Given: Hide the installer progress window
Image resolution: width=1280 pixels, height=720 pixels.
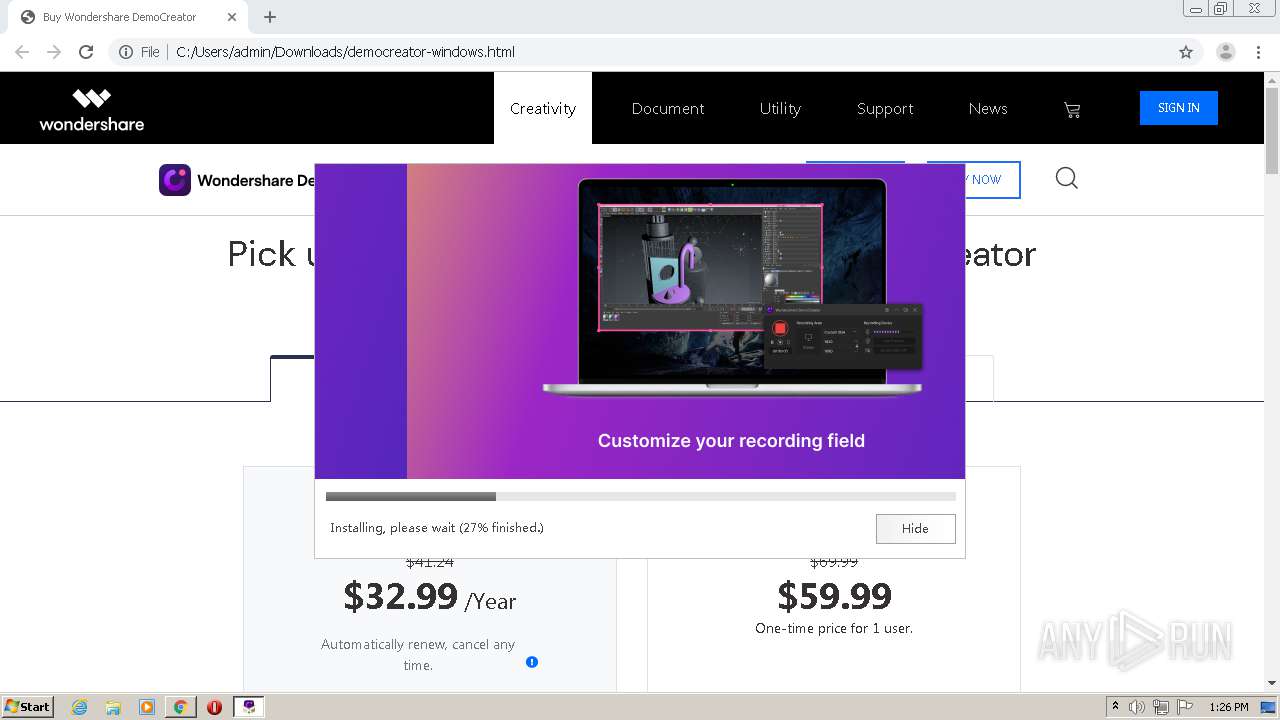Looking at the screenshot, I should pos(915,528).
